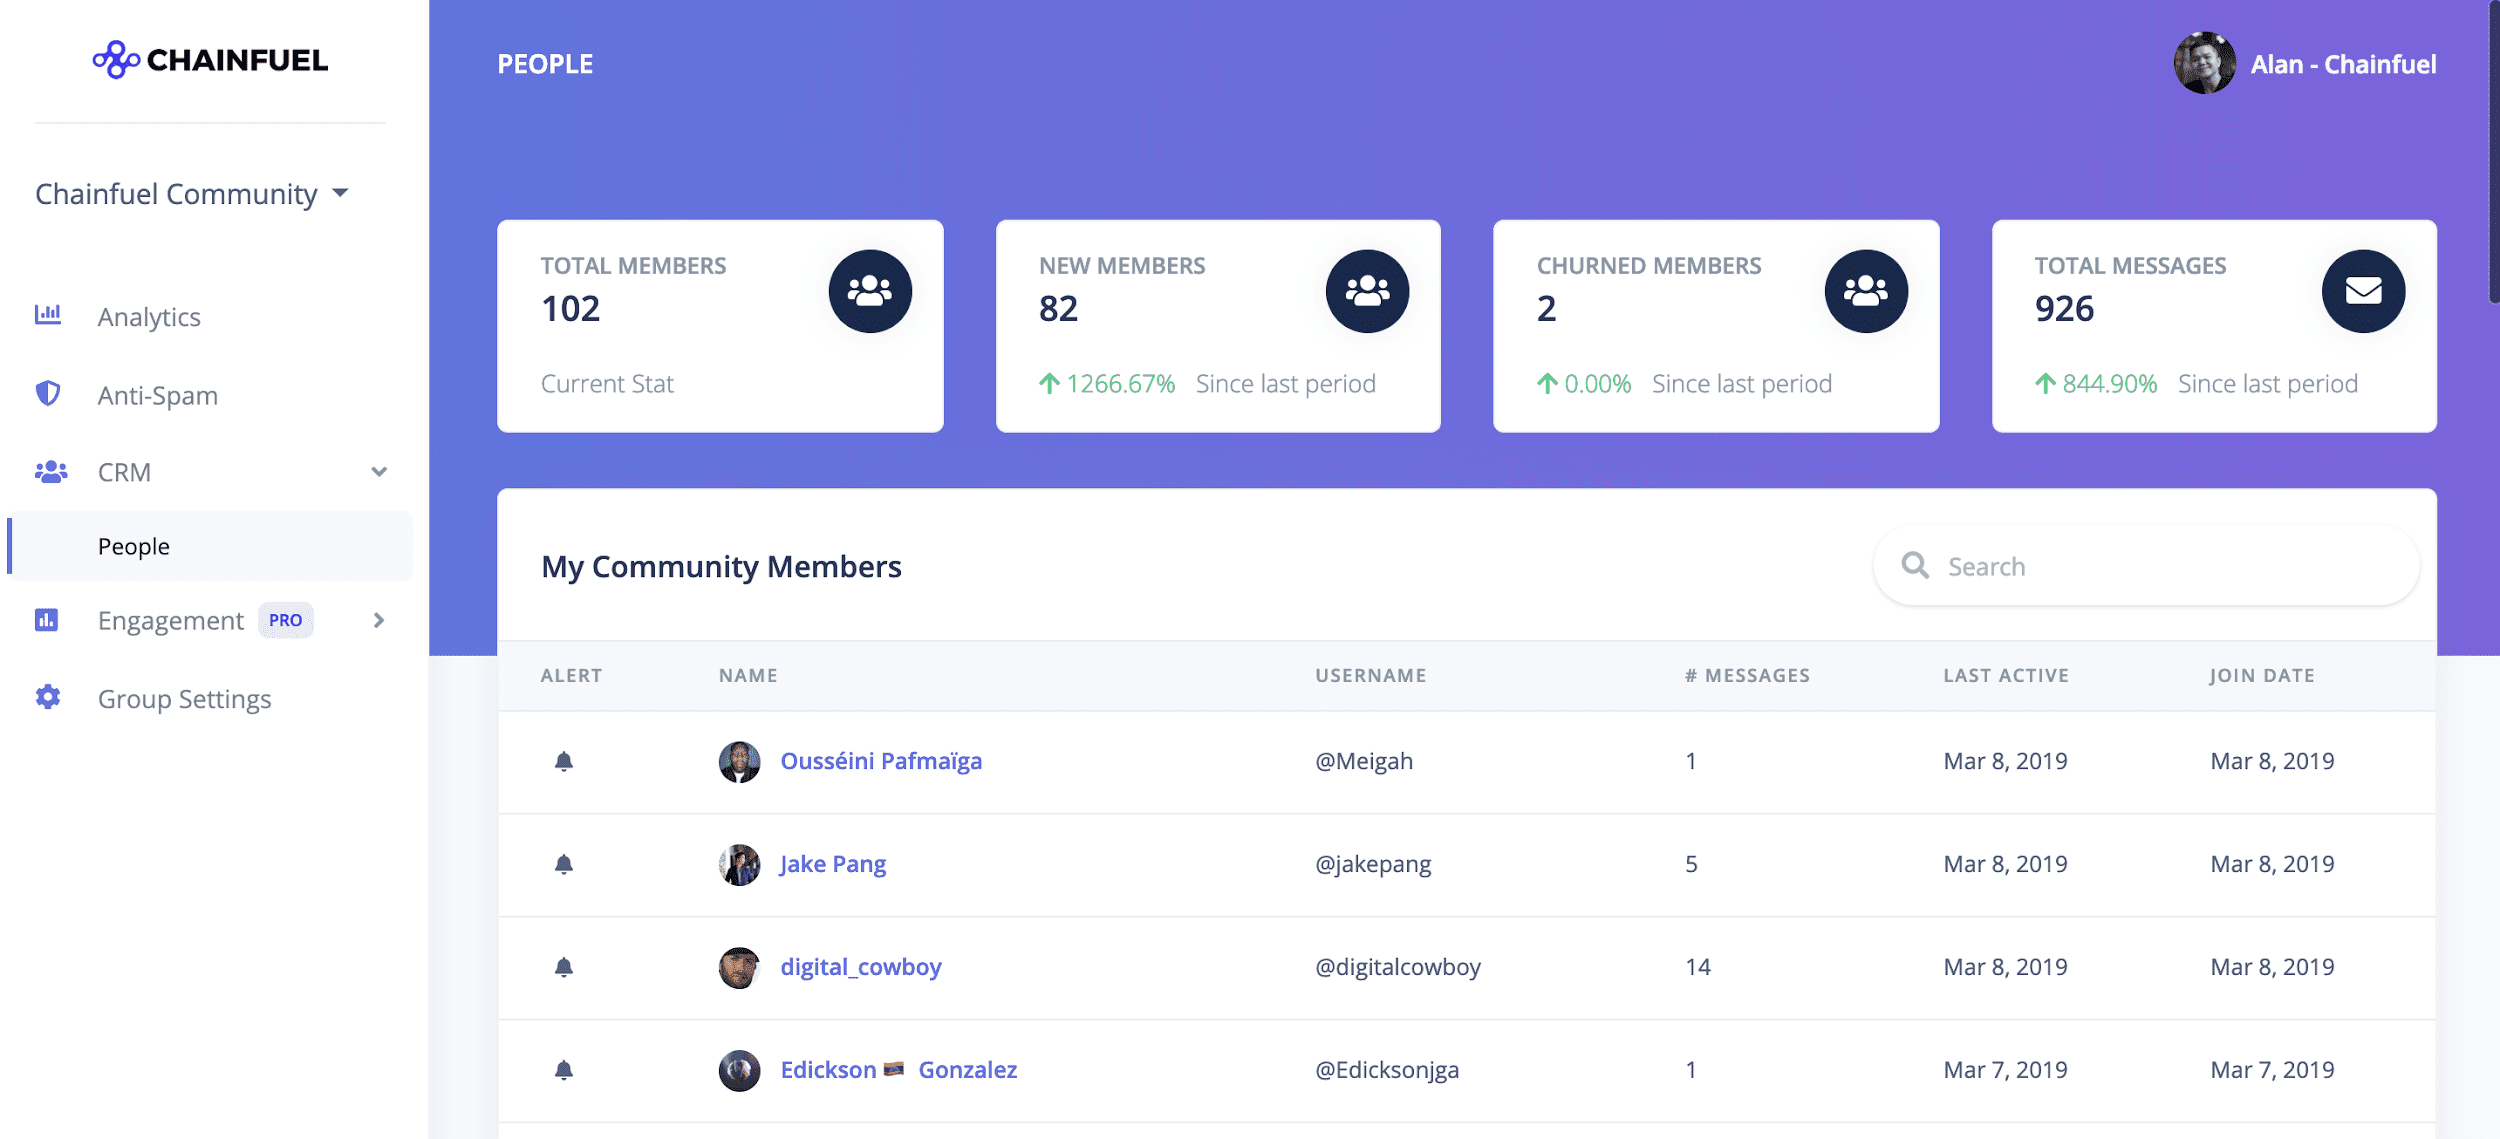Image resolution: width=2500 pixels, height=1139 pixels.
Task: Click the page vertical scrollbar
Action: (2493, 150)
